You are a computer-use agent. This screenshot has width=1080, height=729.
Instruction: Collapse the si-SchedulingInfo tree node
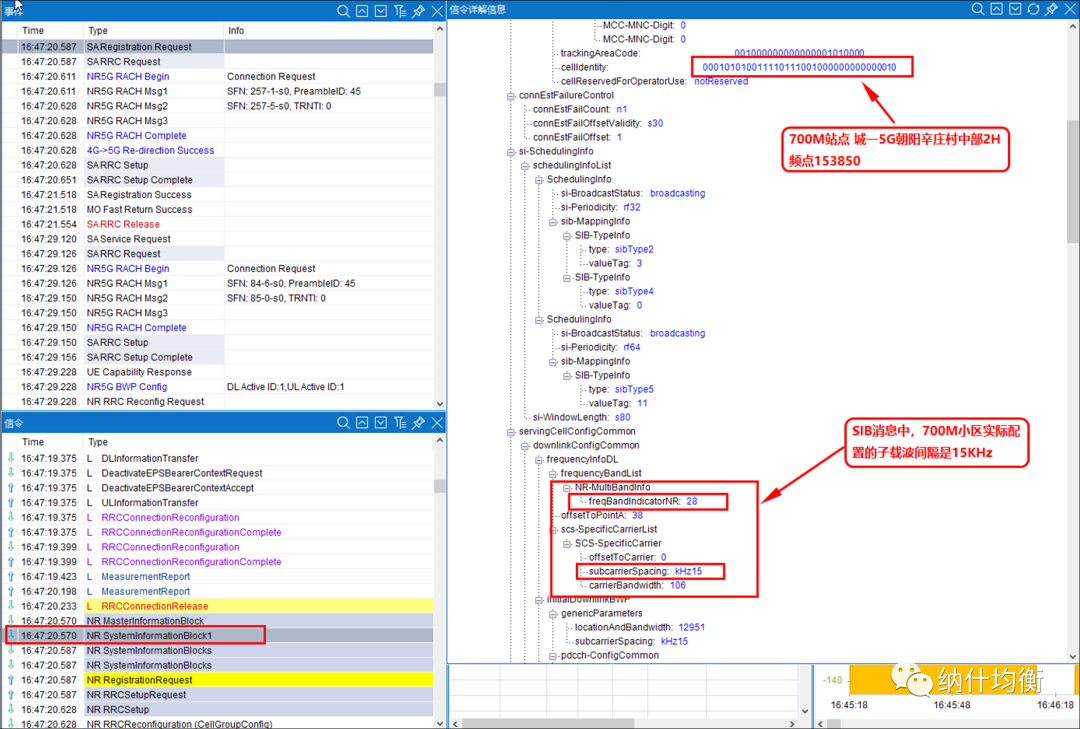pyautogui.click(x=511, y=152)
